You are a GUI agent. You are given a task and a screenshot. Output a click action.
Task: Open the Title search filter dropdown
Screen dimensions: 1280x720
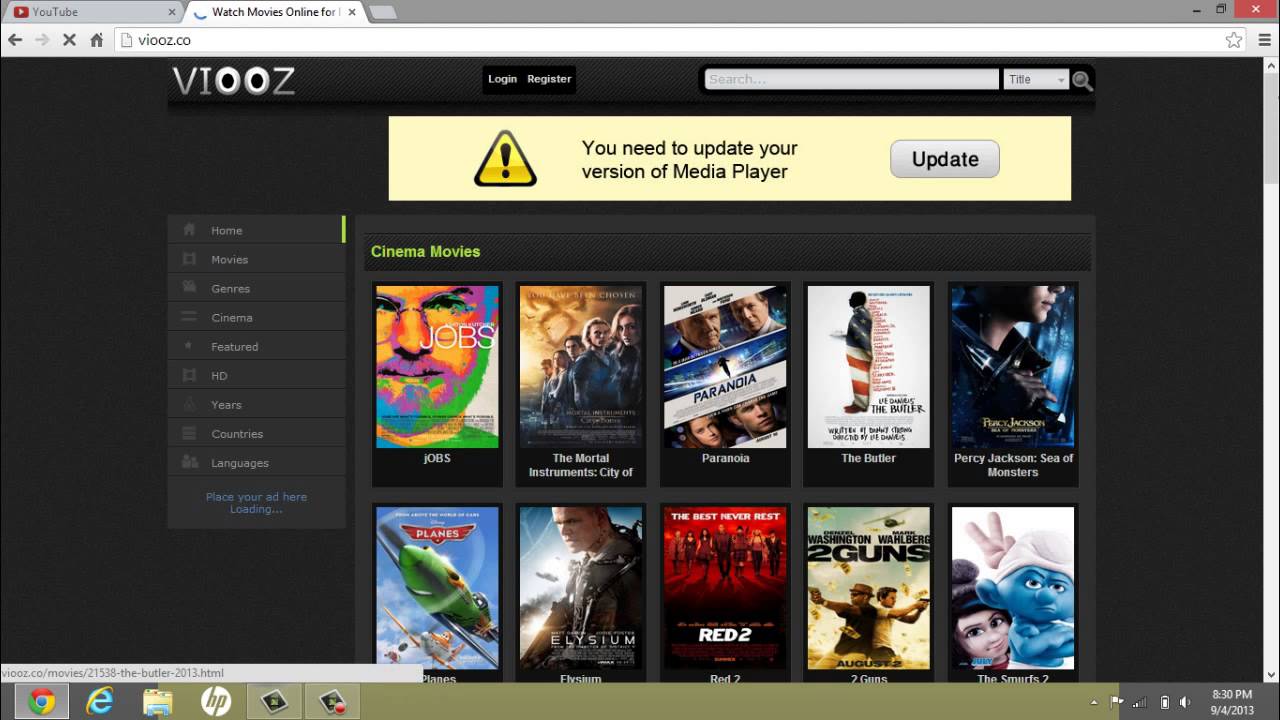[1036, 80]
